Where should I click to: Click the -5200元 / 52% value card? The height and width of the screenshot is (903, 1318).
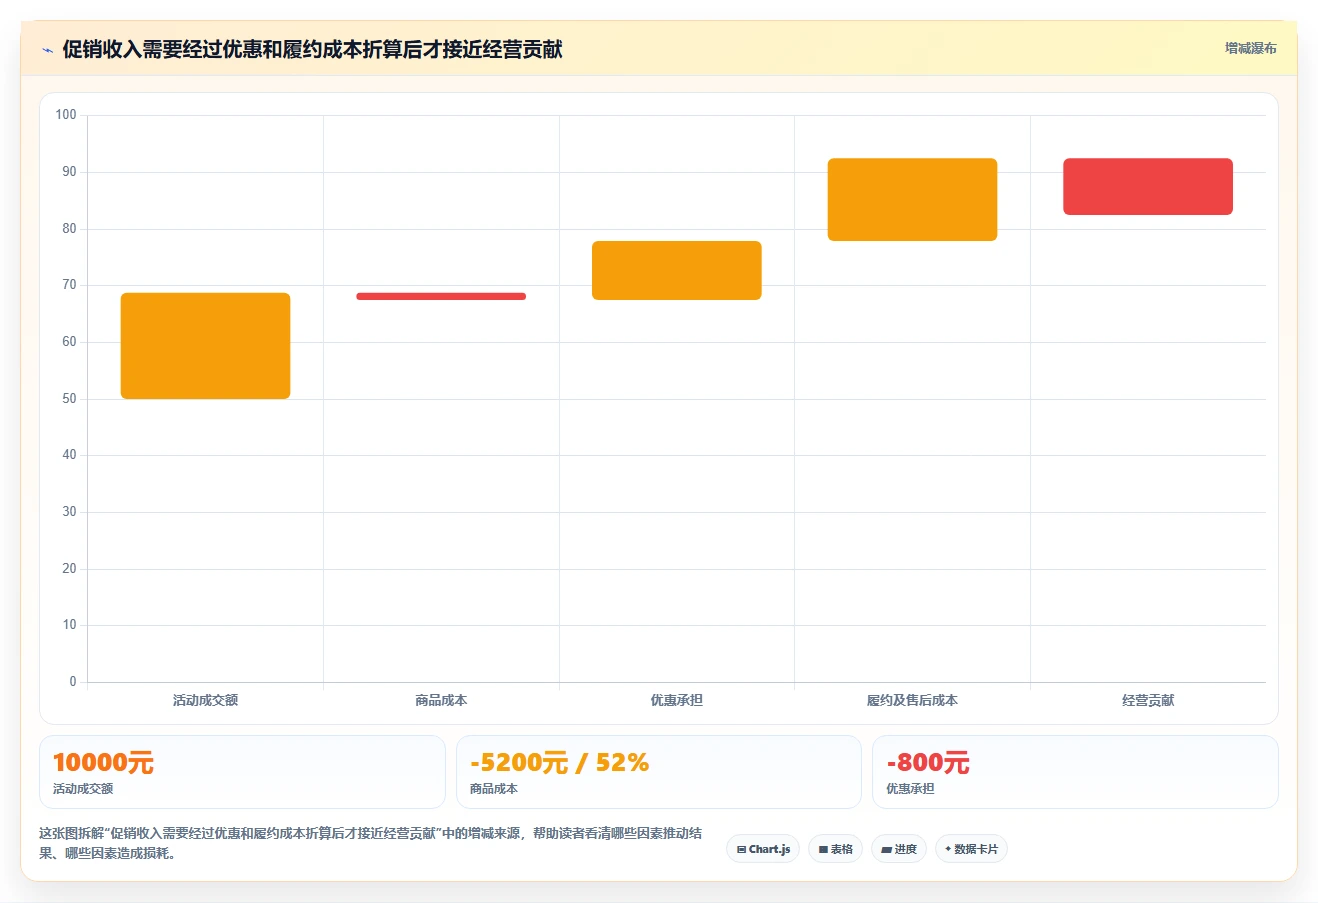(x=658, y=772)
